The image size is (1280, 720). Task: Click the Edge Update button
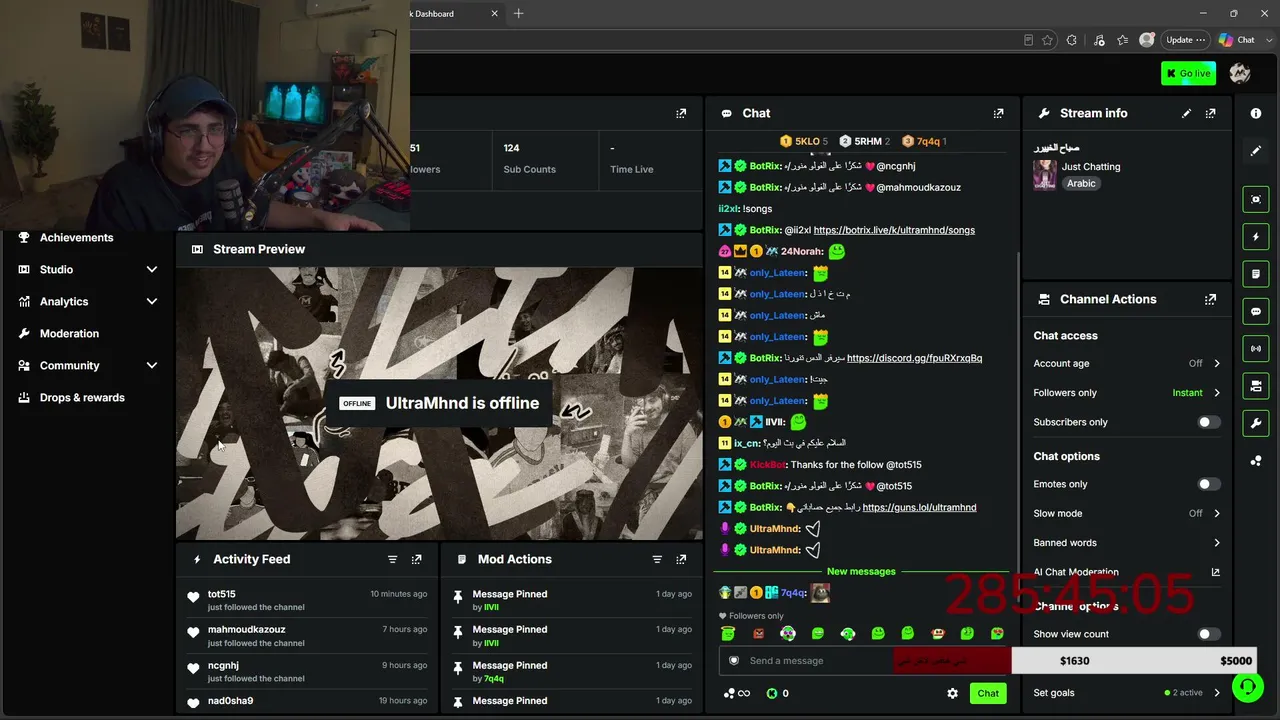pyautogui.click(x=1184, y=40)
